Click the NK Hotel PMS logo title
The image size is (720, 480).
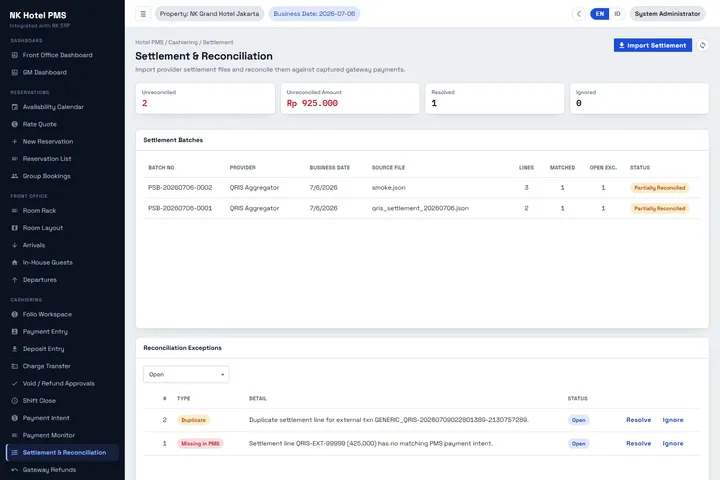tap(38, 15)
